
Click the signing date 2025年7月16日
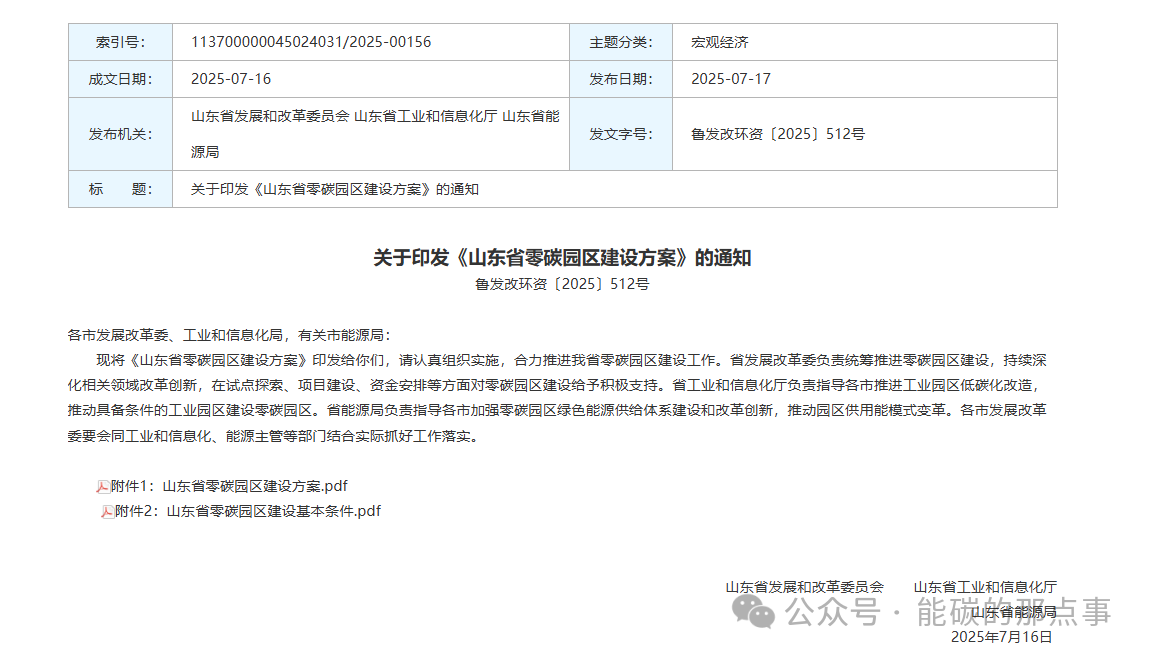1001,637
